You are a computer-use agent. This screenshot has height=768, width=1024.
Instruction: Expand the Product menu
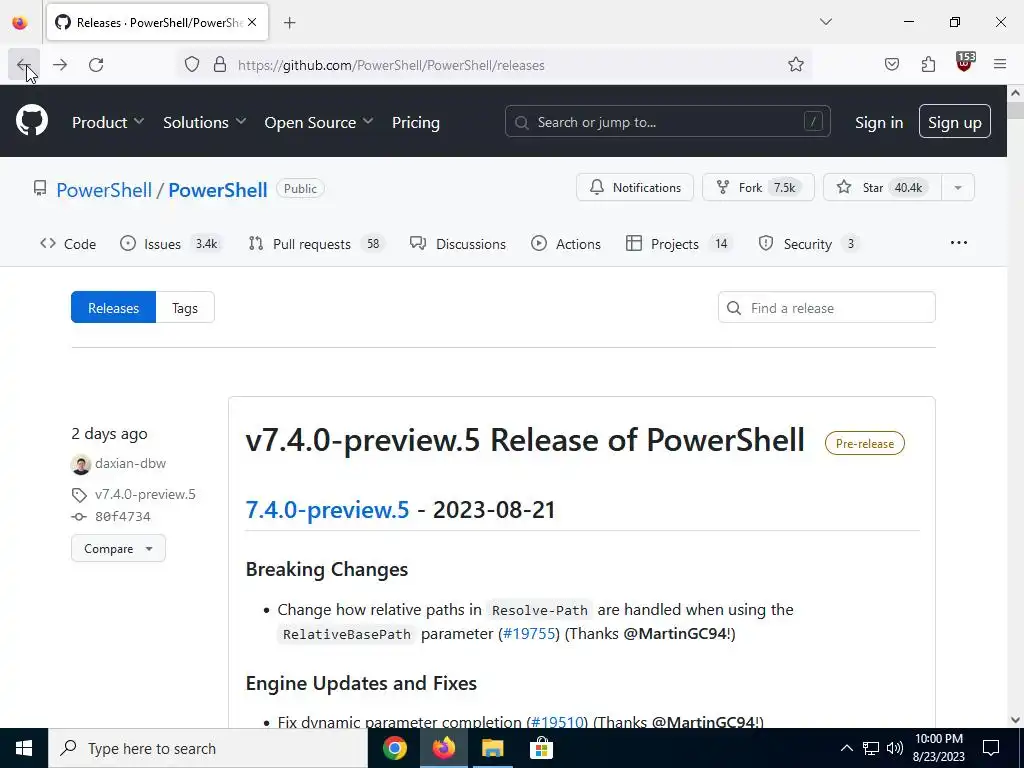108,122
